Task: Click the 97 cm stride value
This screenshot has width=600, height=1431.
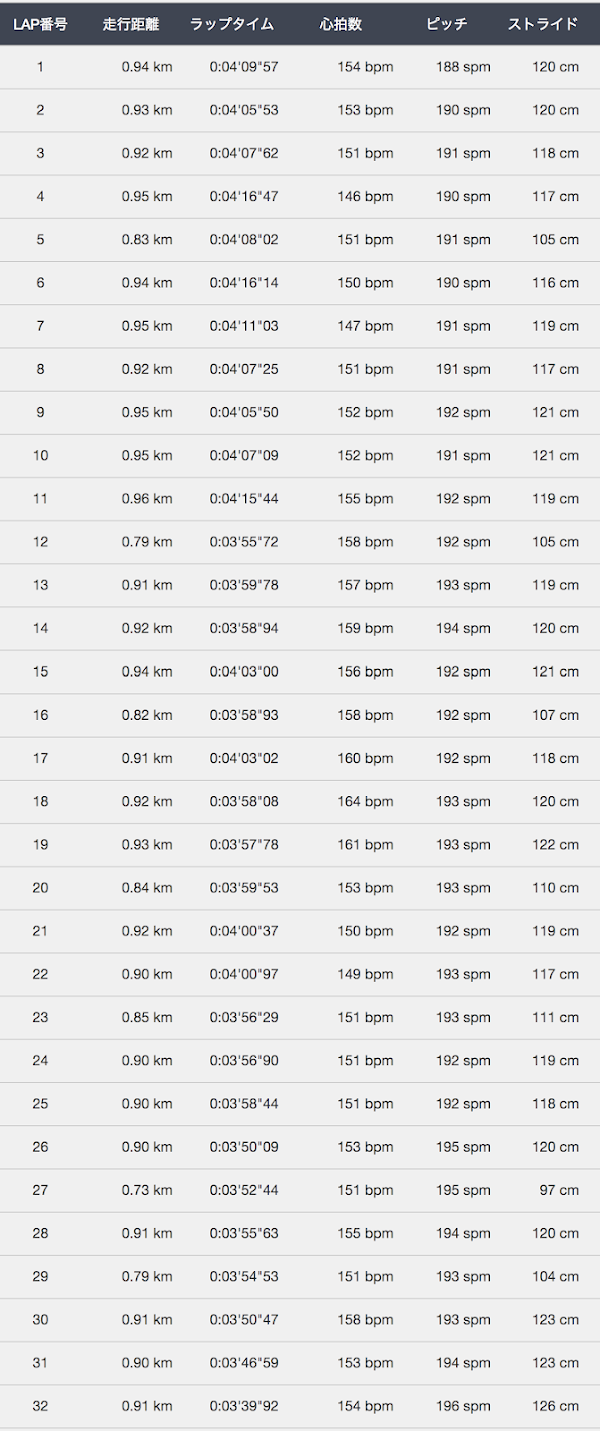Action: click(559, 1190)
